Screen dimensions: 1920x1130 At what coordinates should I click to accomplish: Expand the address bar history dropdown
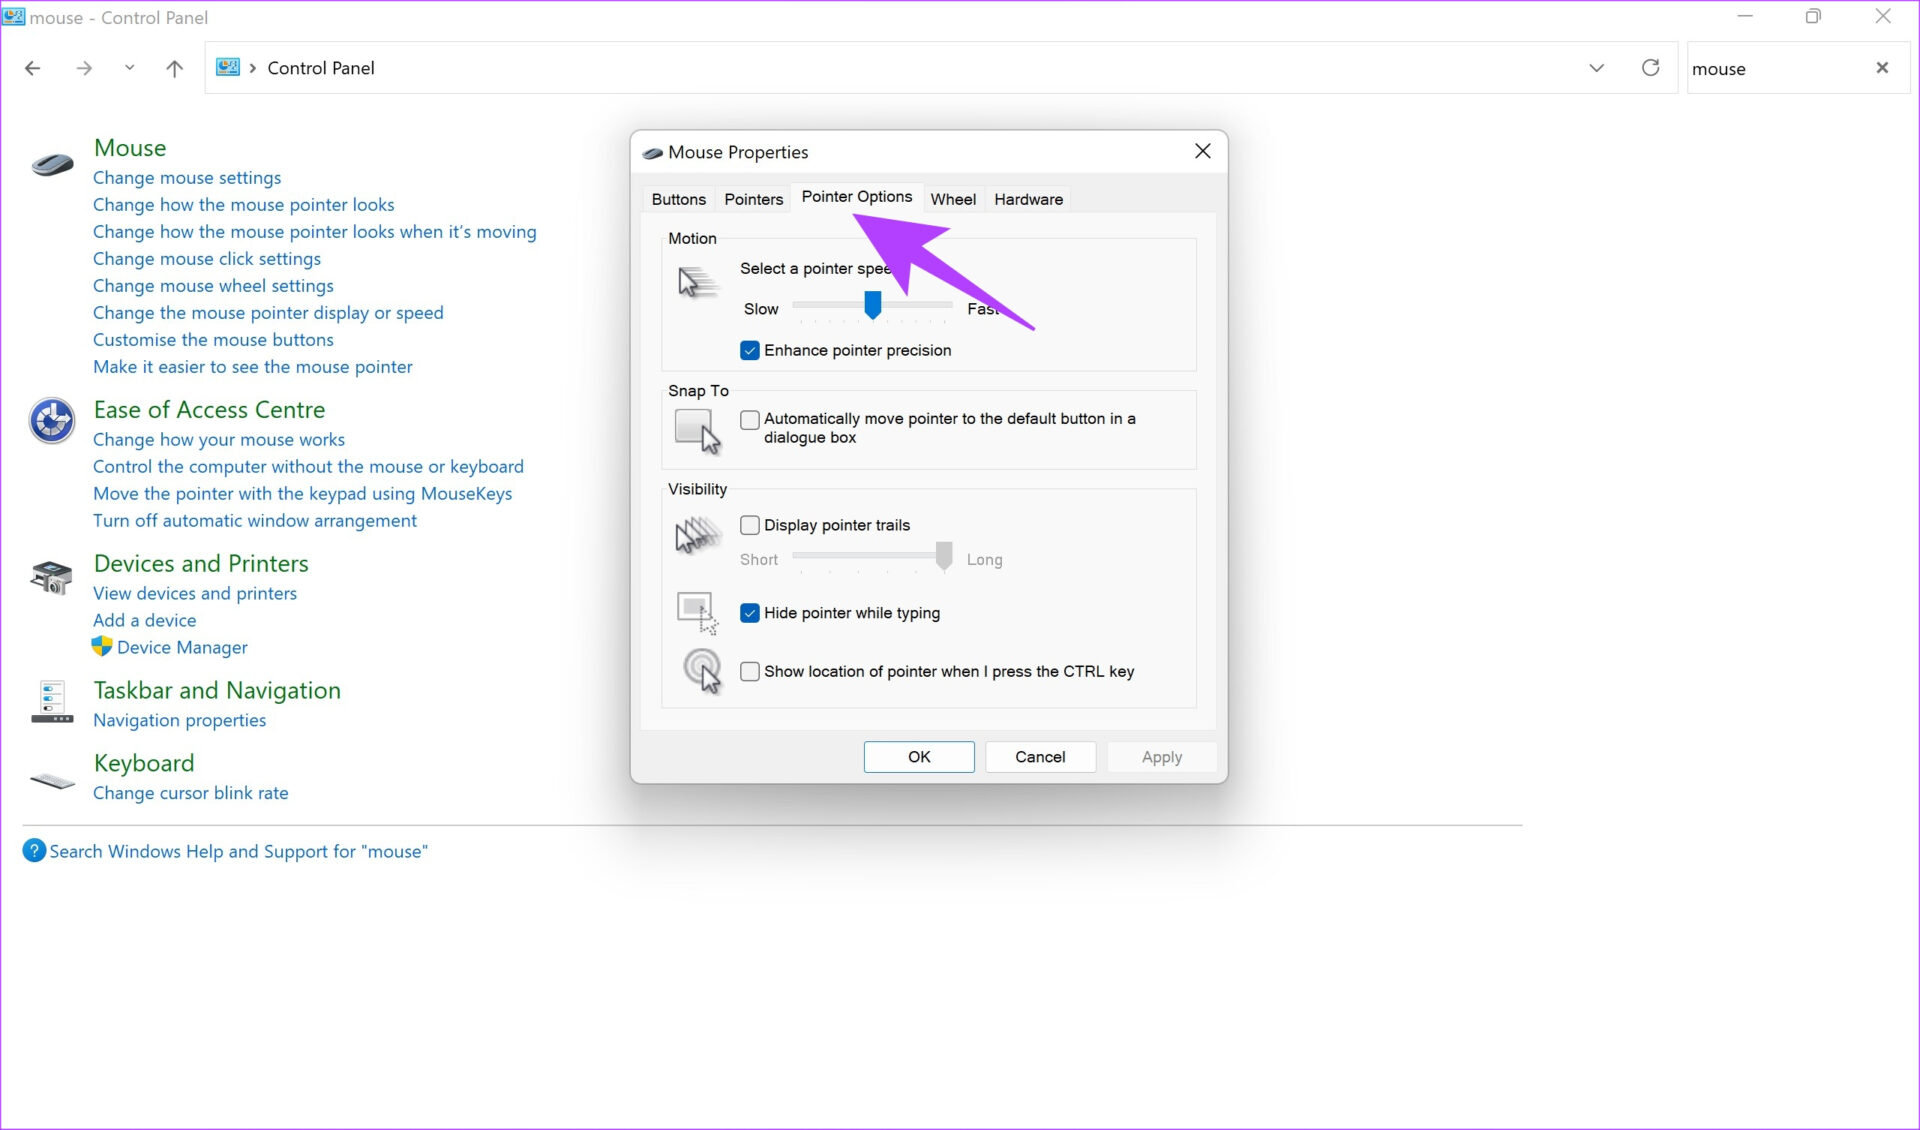1597,68
